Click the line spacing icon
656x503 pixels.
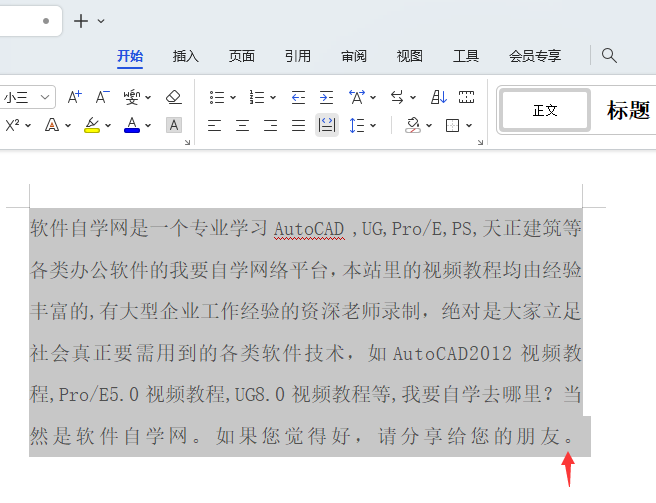(x=357, y=125)
